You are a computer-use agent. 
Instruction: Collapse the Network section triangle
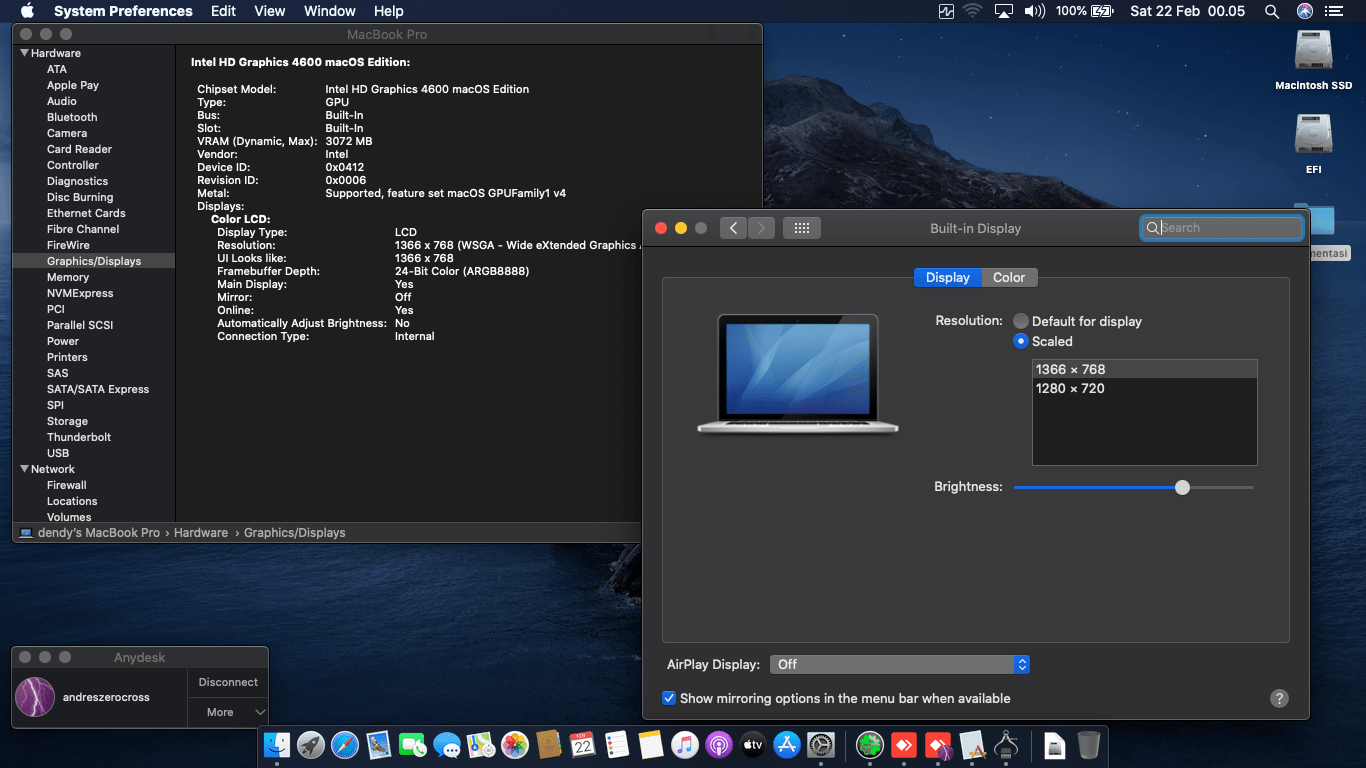click(x=24, y=469)
